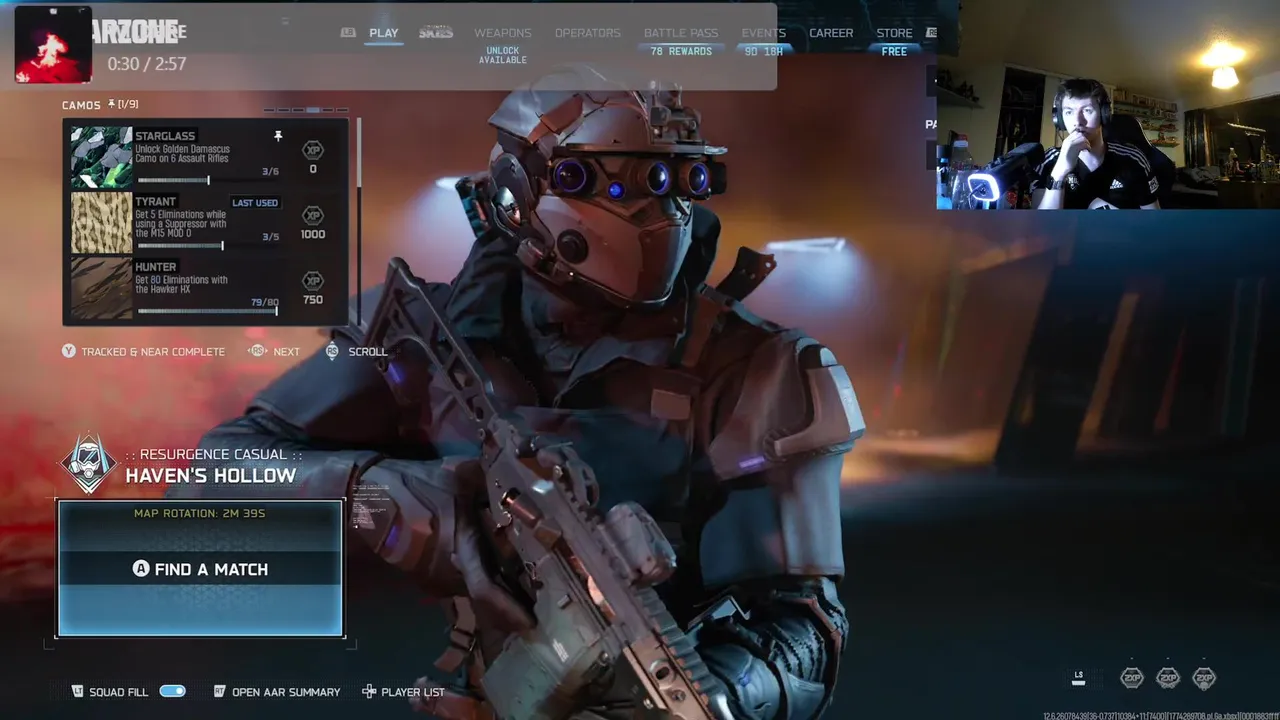
Task: Select the Skies logo tab
Action: [436, 33]
